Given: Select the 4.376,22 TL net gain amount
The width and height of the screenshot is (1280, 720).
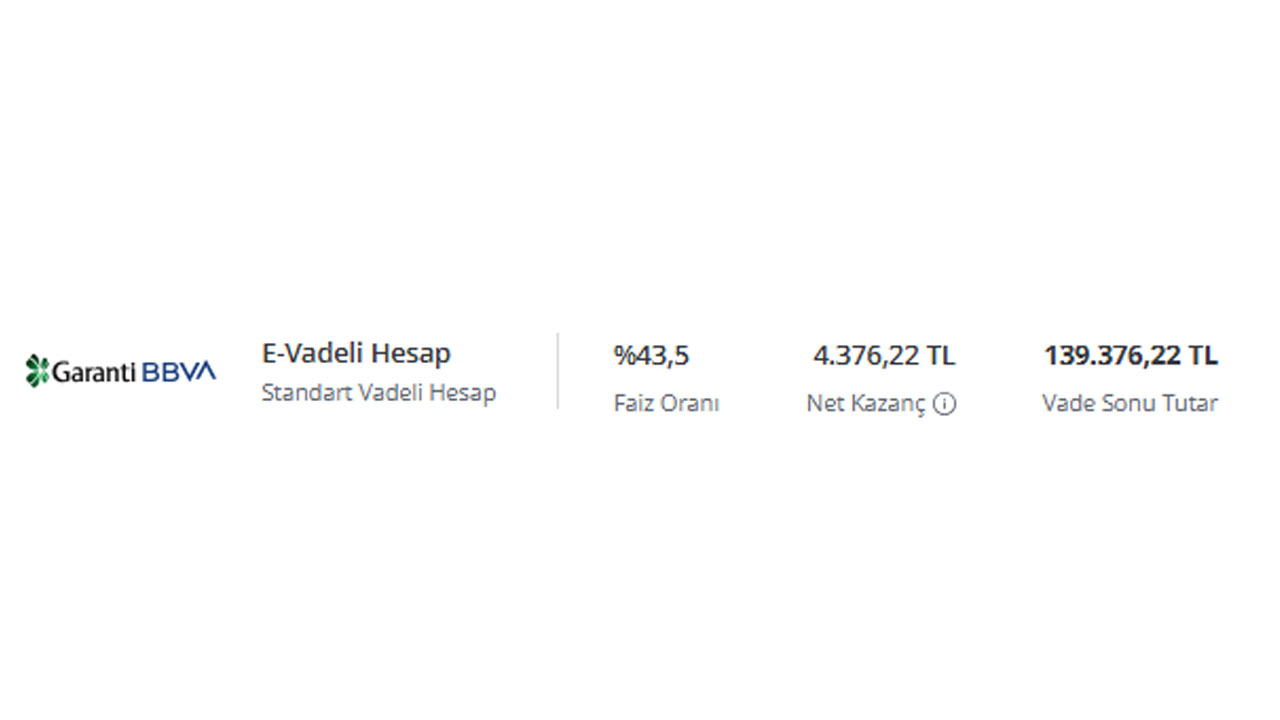Looking at the screenshot, I should coord(884,356).
